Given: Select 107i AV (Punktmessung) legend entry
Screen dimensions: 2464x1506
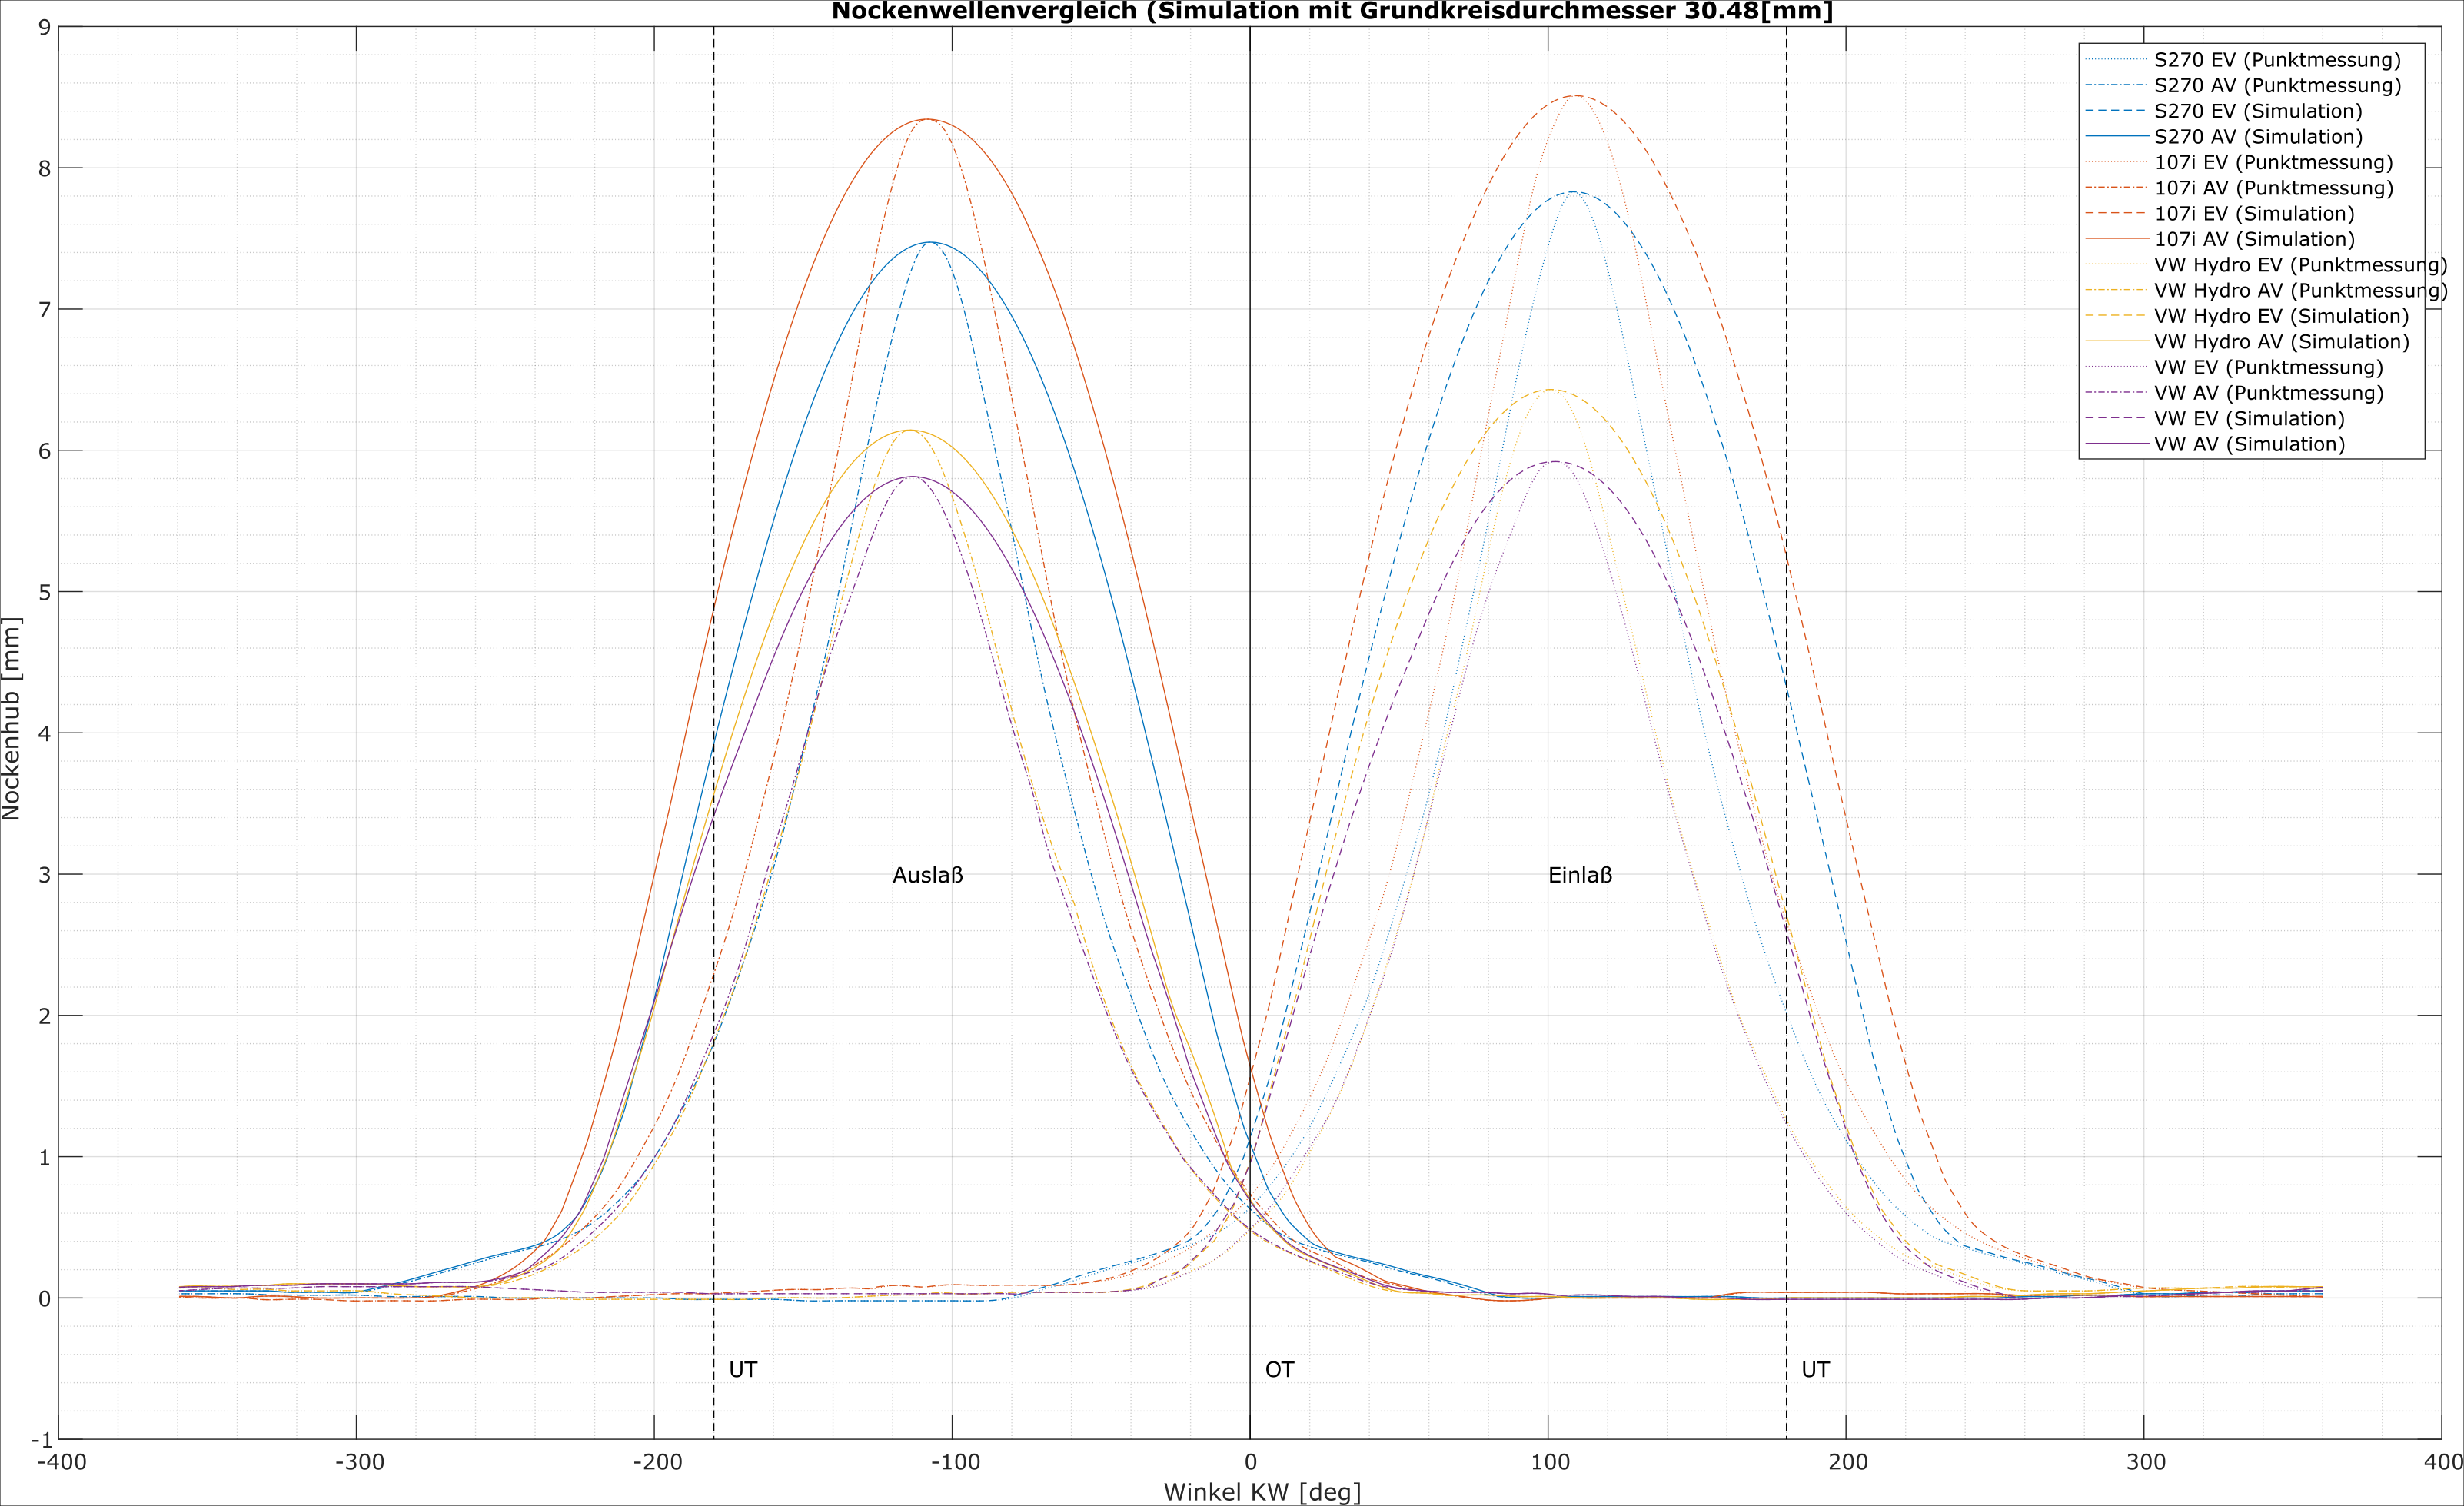Looking at the screenshot, I should [2273, 188].
